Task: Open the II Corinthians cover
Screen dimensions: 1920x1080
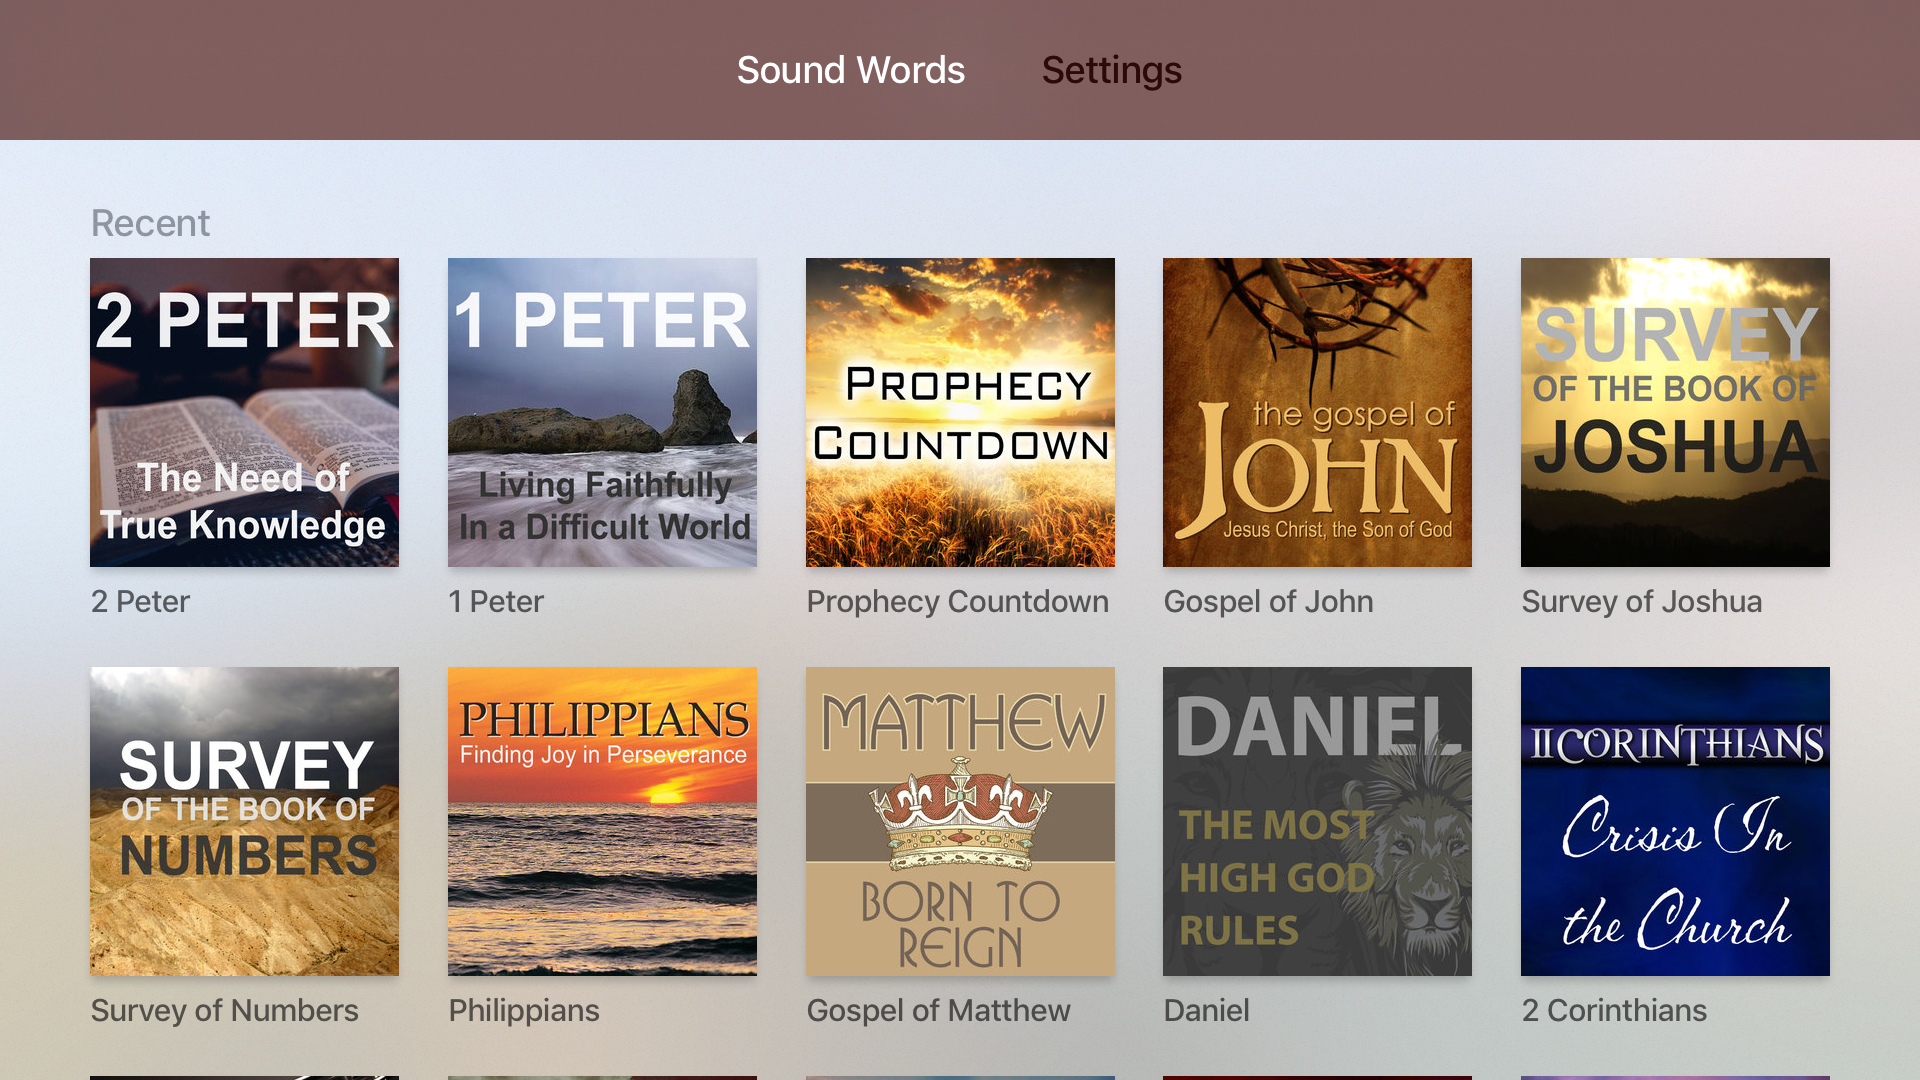Action: 1675,821
